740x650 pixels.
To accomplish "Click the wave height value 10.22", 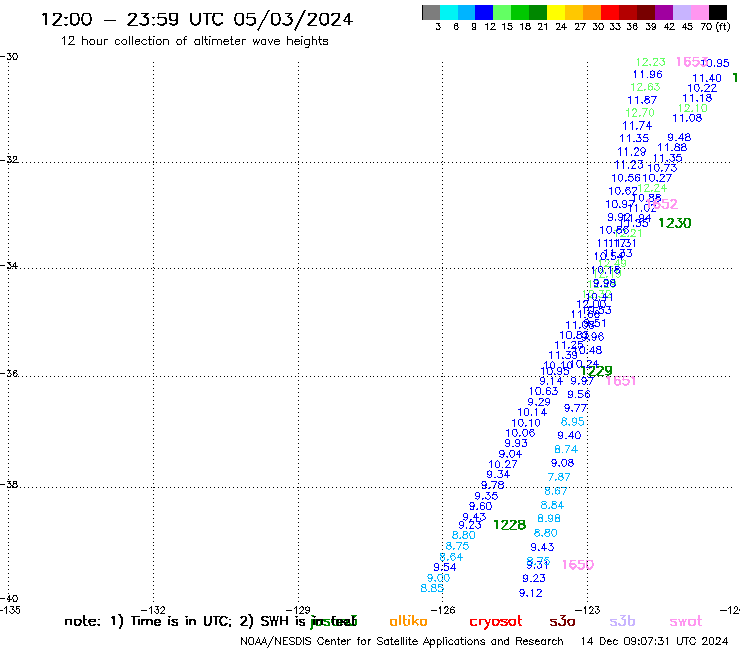I will [702, 88].
